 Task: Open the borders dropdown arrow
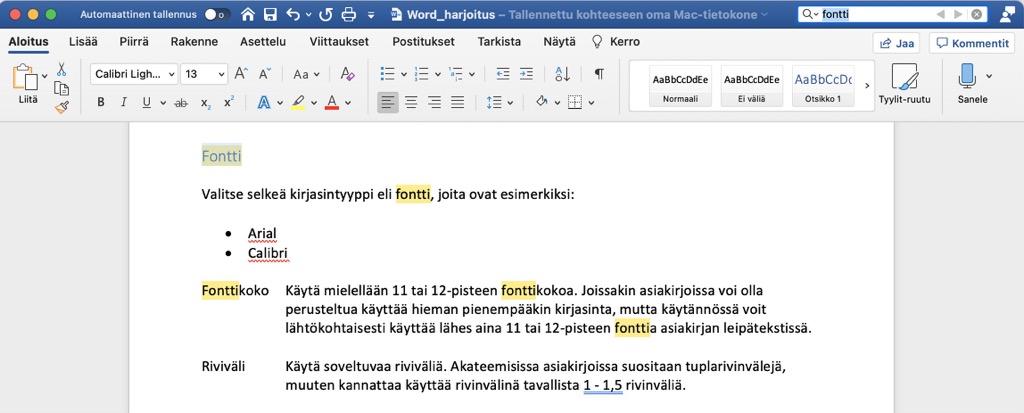[591, 103]
